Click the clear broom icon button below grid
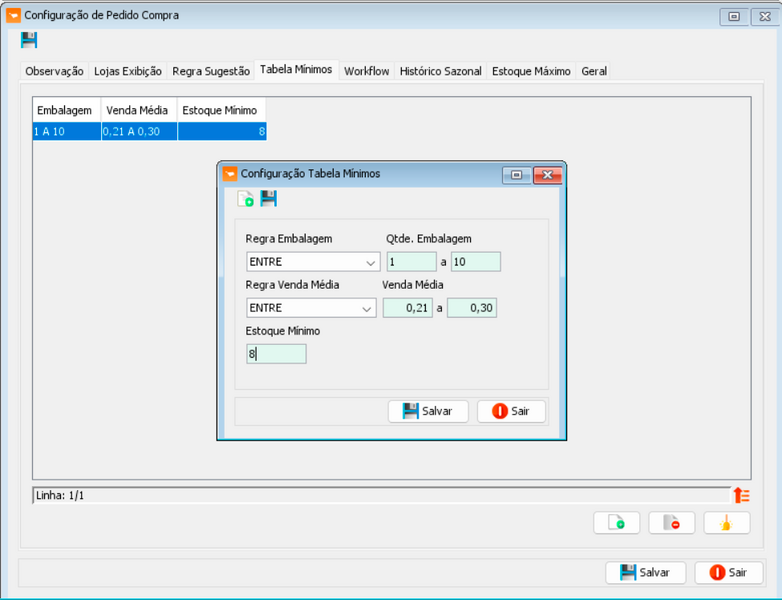The height and width of the screenshot is (600, 782). pos(727,523)
